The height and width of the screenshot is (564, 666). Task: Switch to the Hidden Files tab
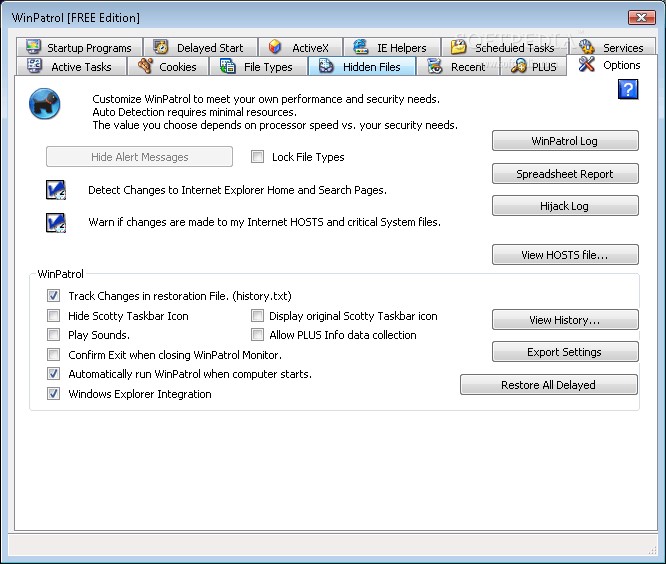coord(361,66)
